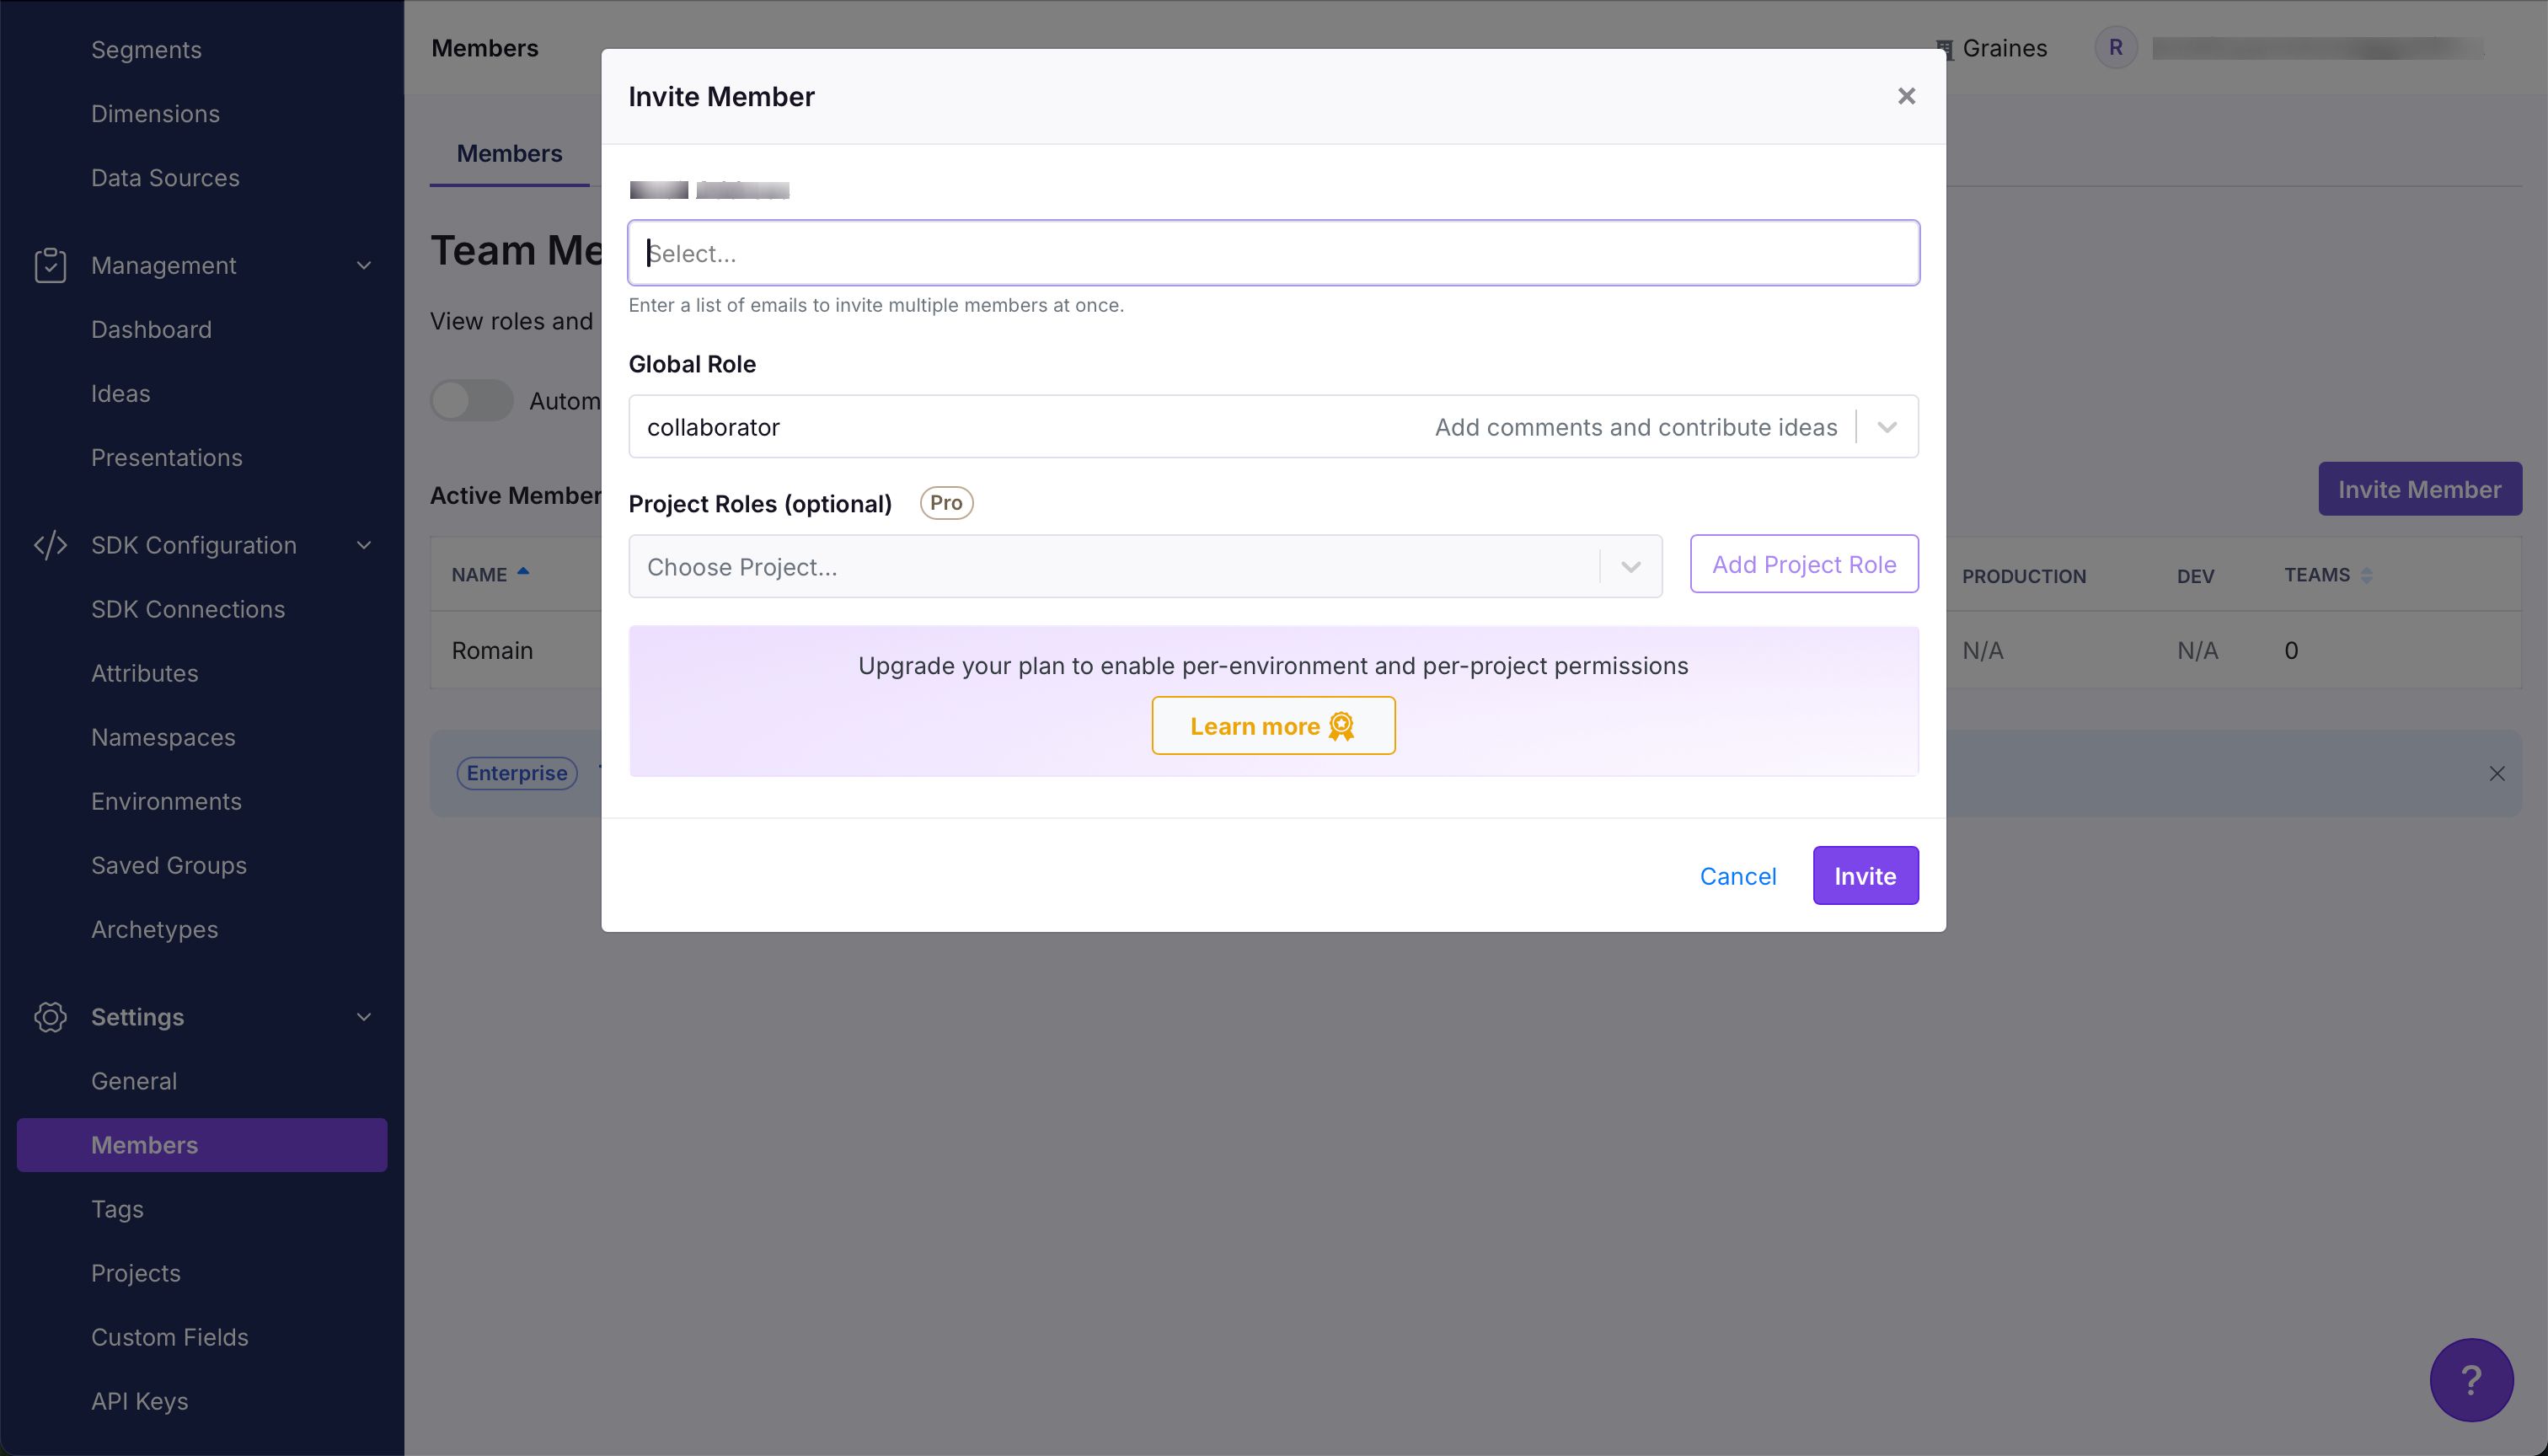Screen dimensions: 2548x1456
Task: Dismiss the Enterprise banner
Action: [x=2496, y=773]
